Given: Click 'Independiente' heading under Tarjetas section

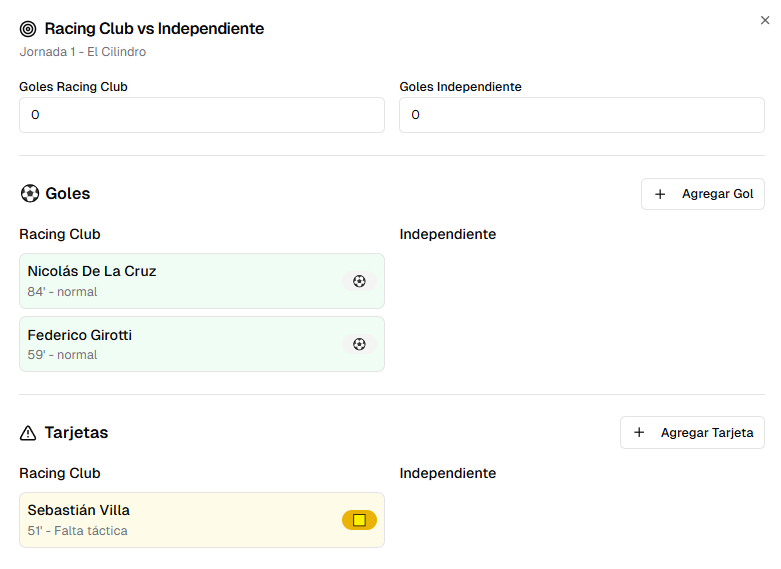Looking at the screenshot, I should [448, 473].
